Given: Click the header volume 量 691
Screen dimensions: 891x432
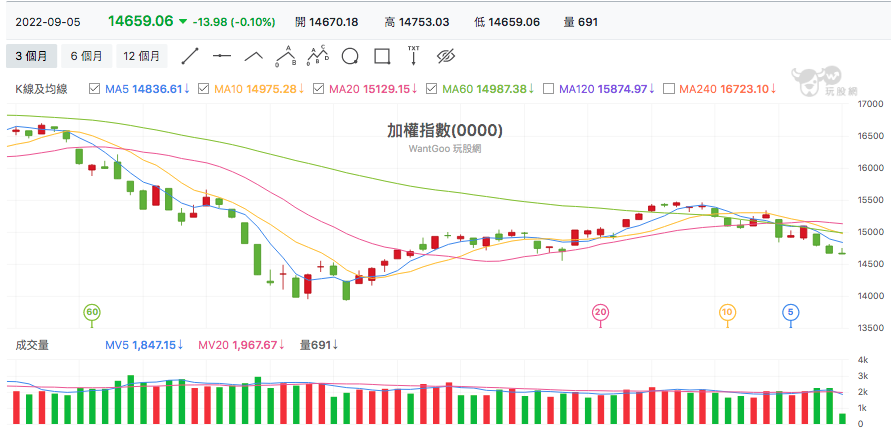Looking at the screenshot, I should pos(581,22).
